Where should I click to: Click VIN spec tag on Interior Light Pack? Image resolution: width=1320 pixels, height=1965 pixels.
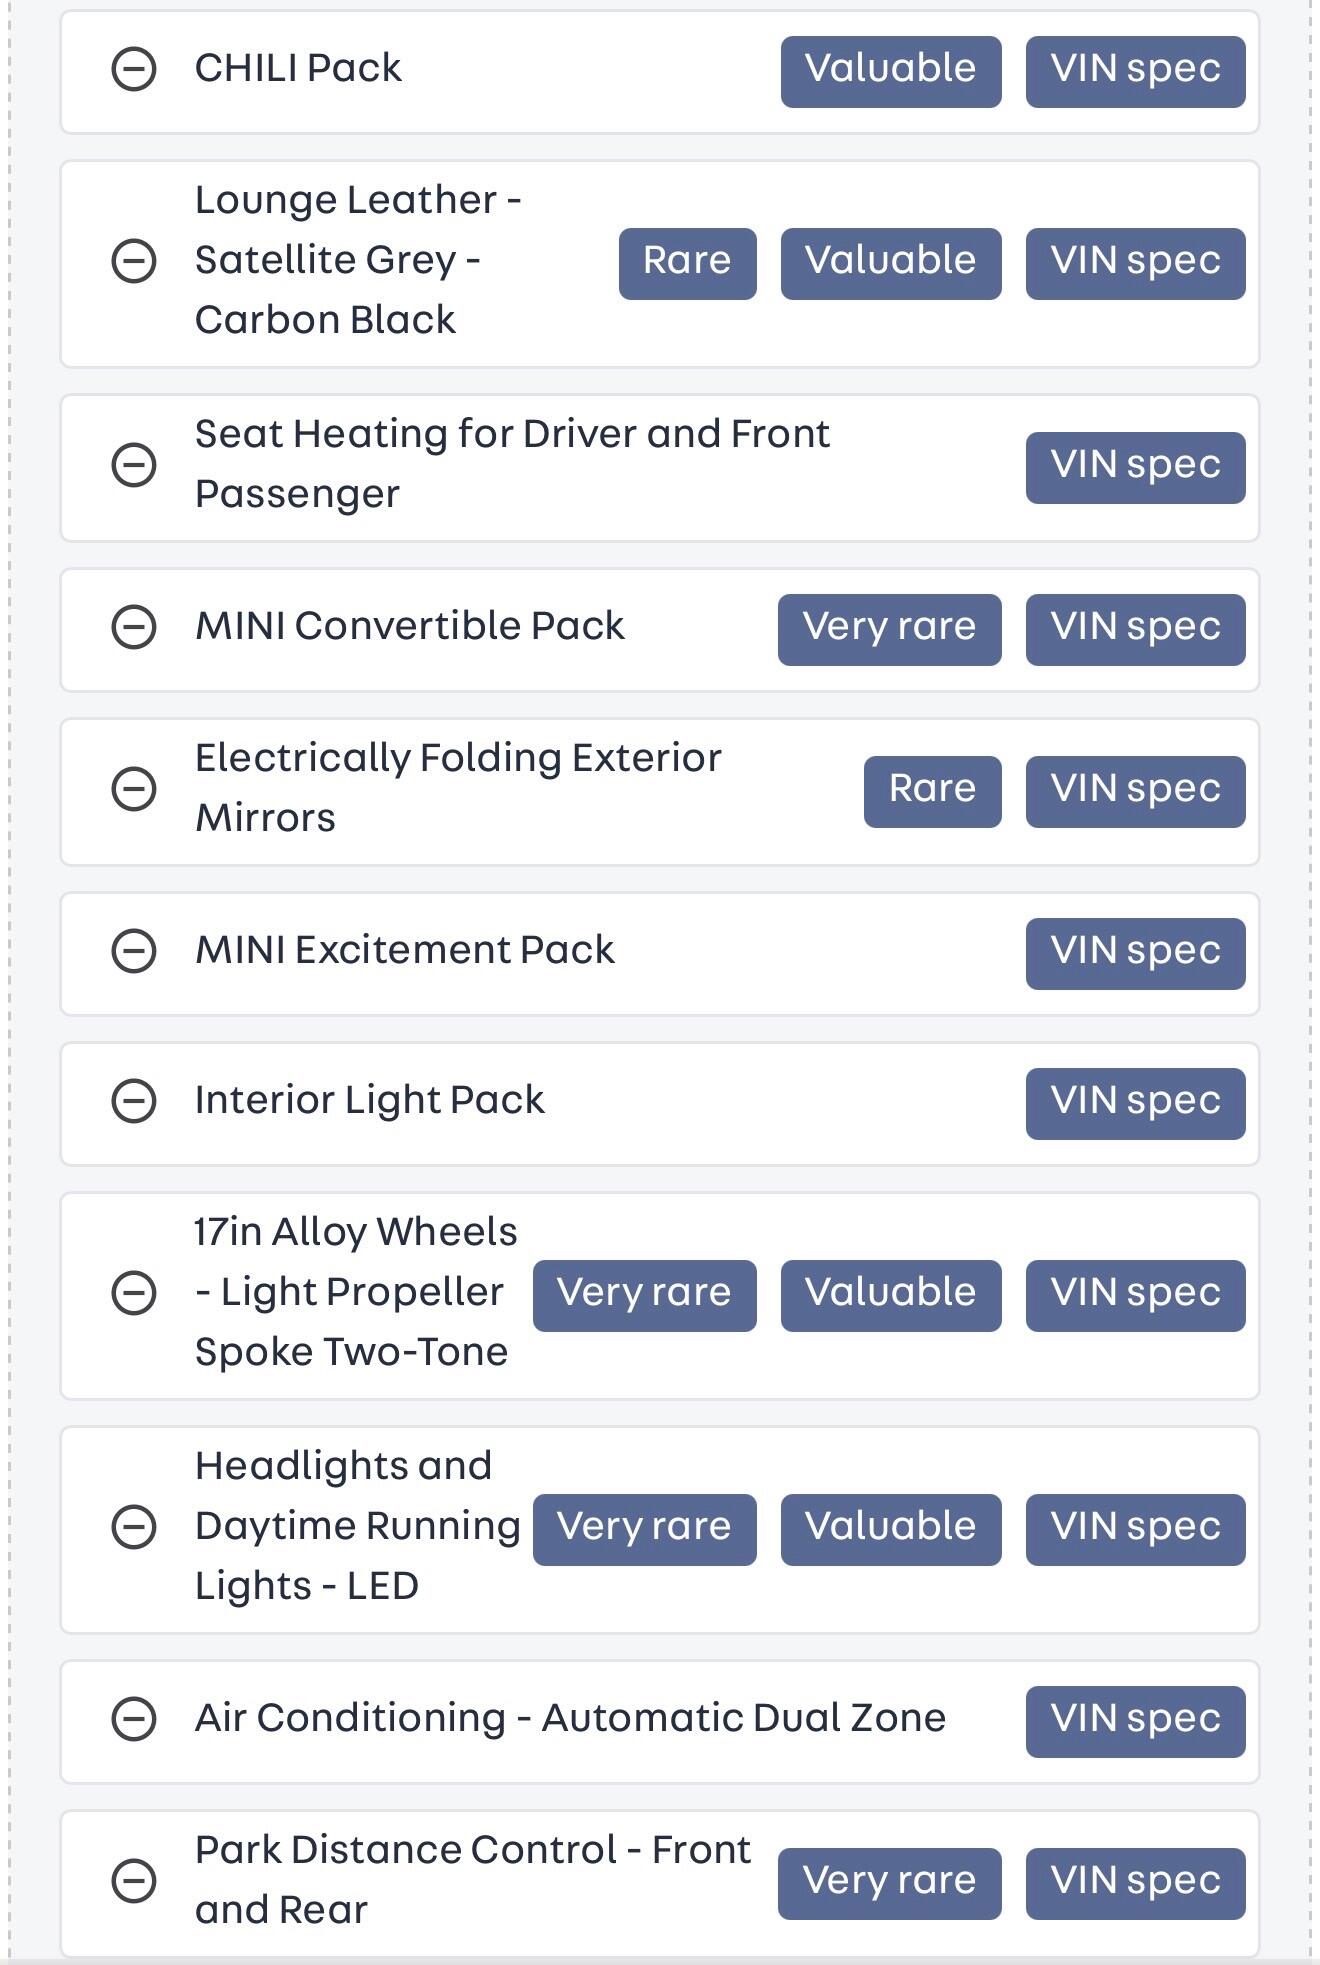(1135, 1103)
